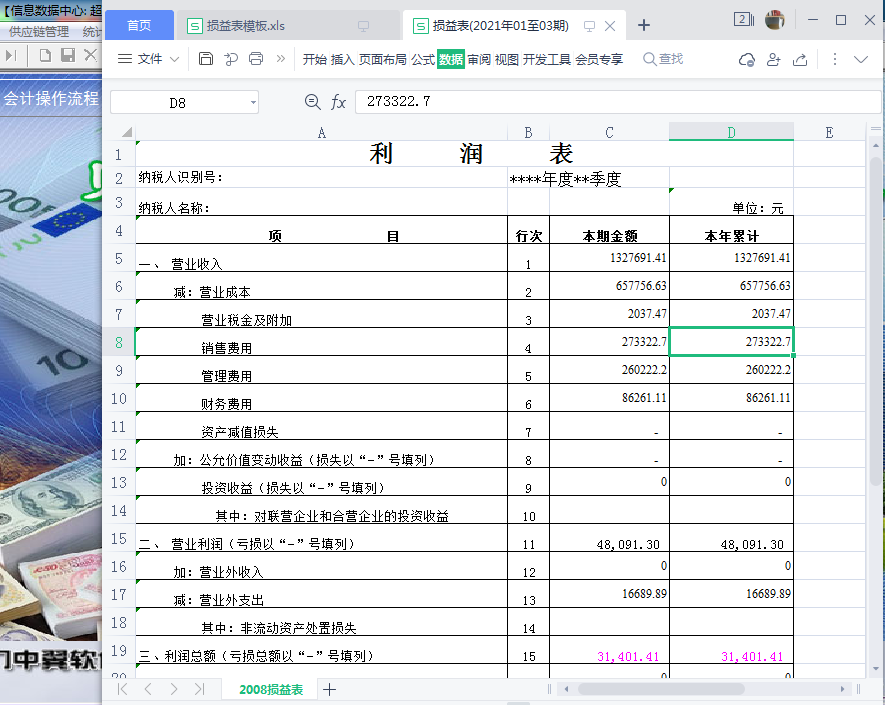Switch to the 视图 ribbon tab
The height and width of the screenshot is (705, 885).
pyautogui.click(x=506, y=59)
